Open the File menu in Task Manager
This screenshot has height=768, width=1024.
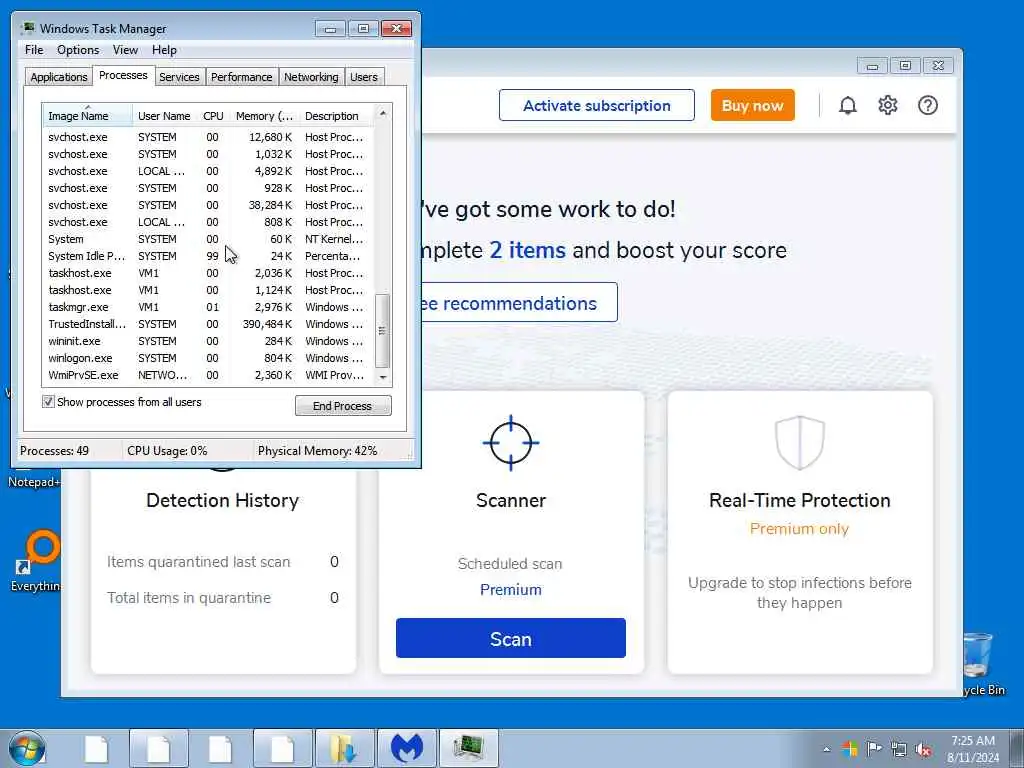click(x=34, y=50)
